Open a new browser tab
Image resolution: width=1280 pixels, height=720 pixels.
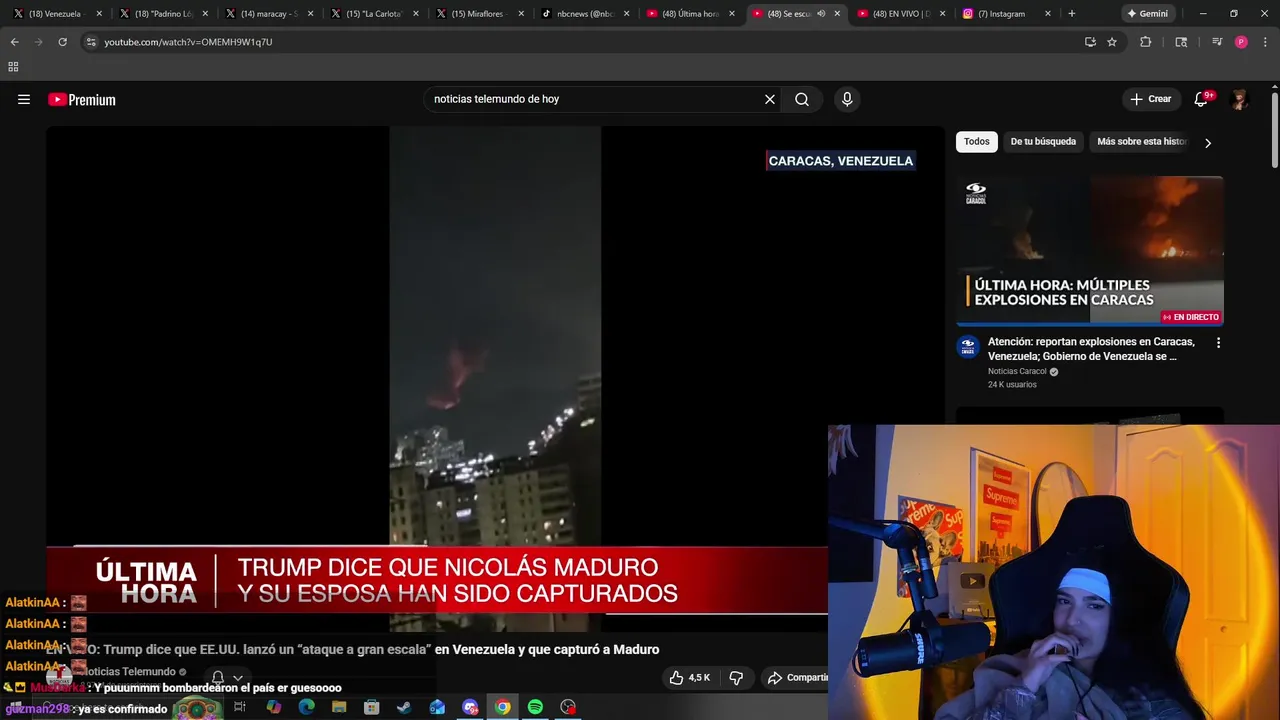(1071, 14)
